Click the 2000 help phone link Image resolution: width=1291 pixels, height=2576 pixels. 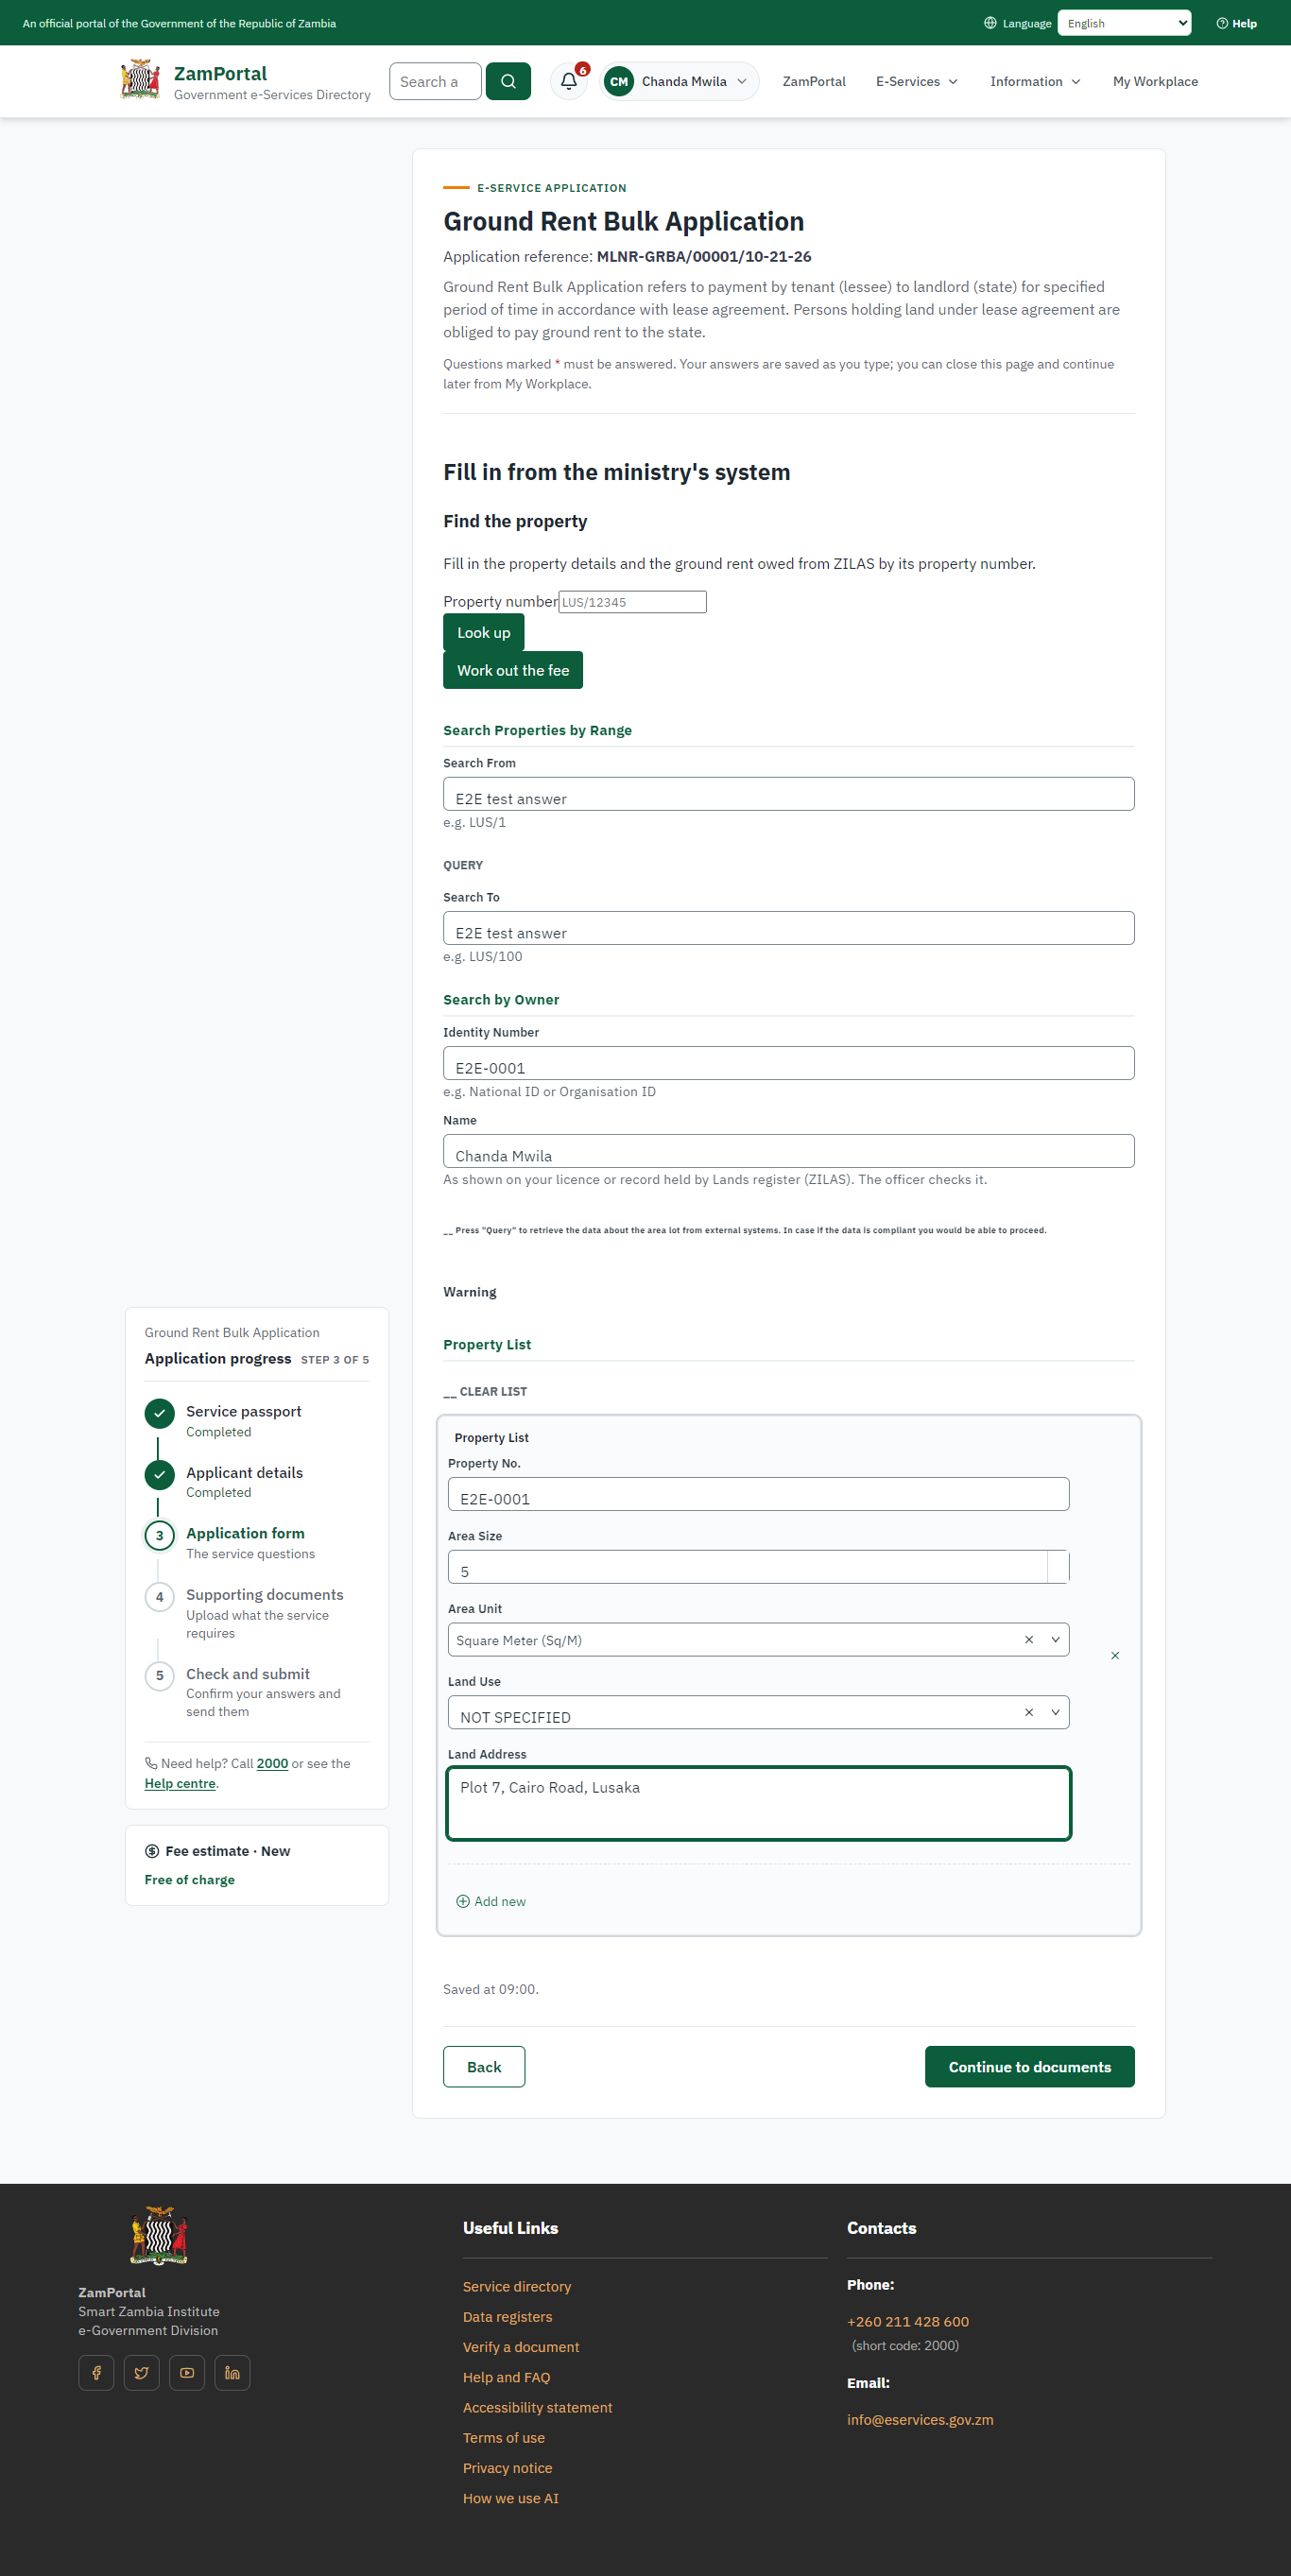272,1763
